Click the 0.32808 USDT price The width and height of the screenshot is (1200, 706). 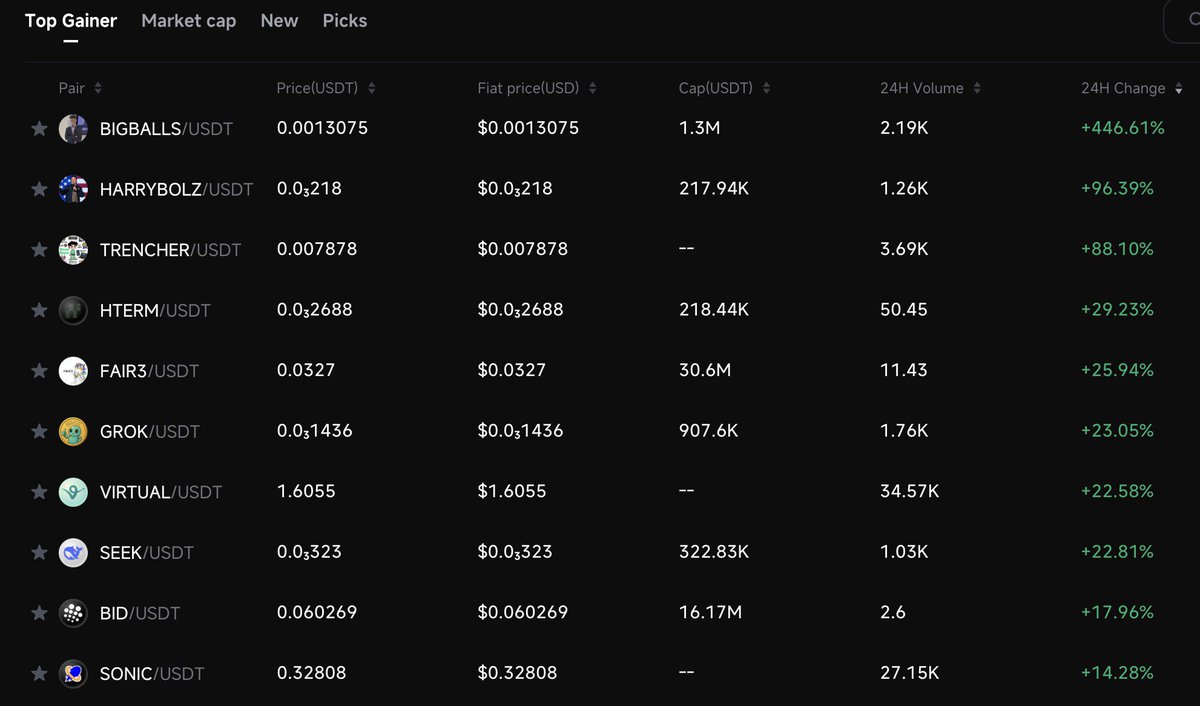click(311, 673)
